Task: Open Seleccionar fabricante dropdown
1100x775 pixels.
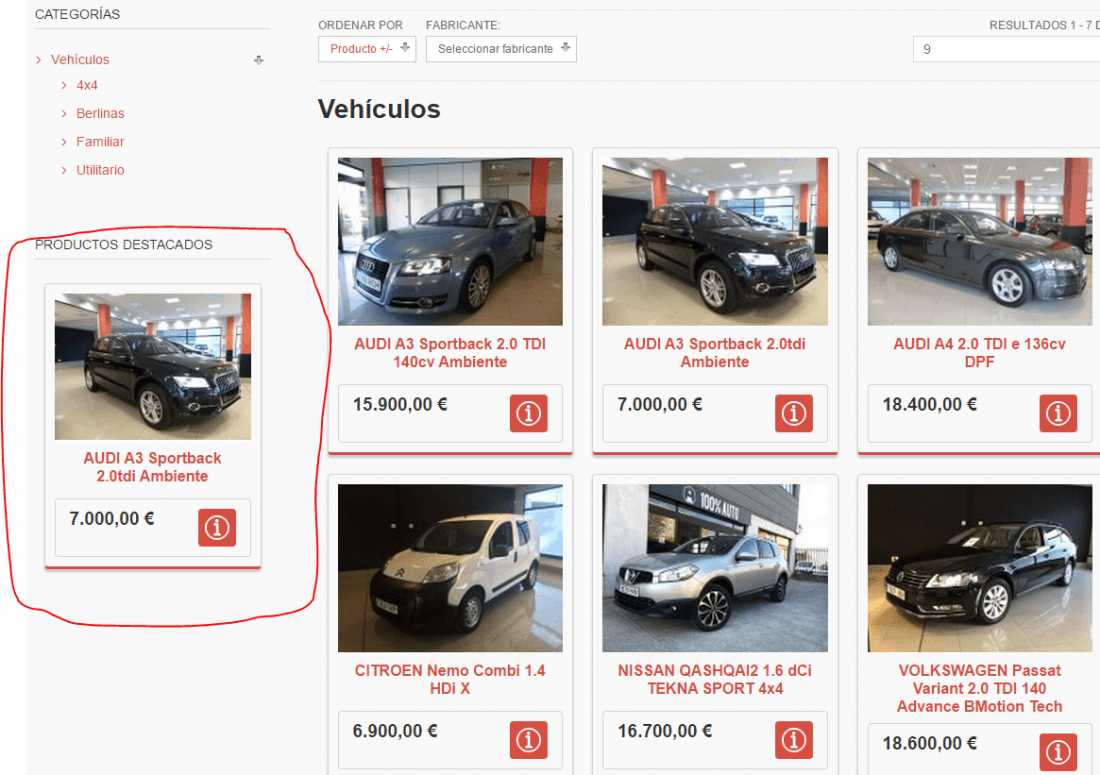Action: click(501, 49)
